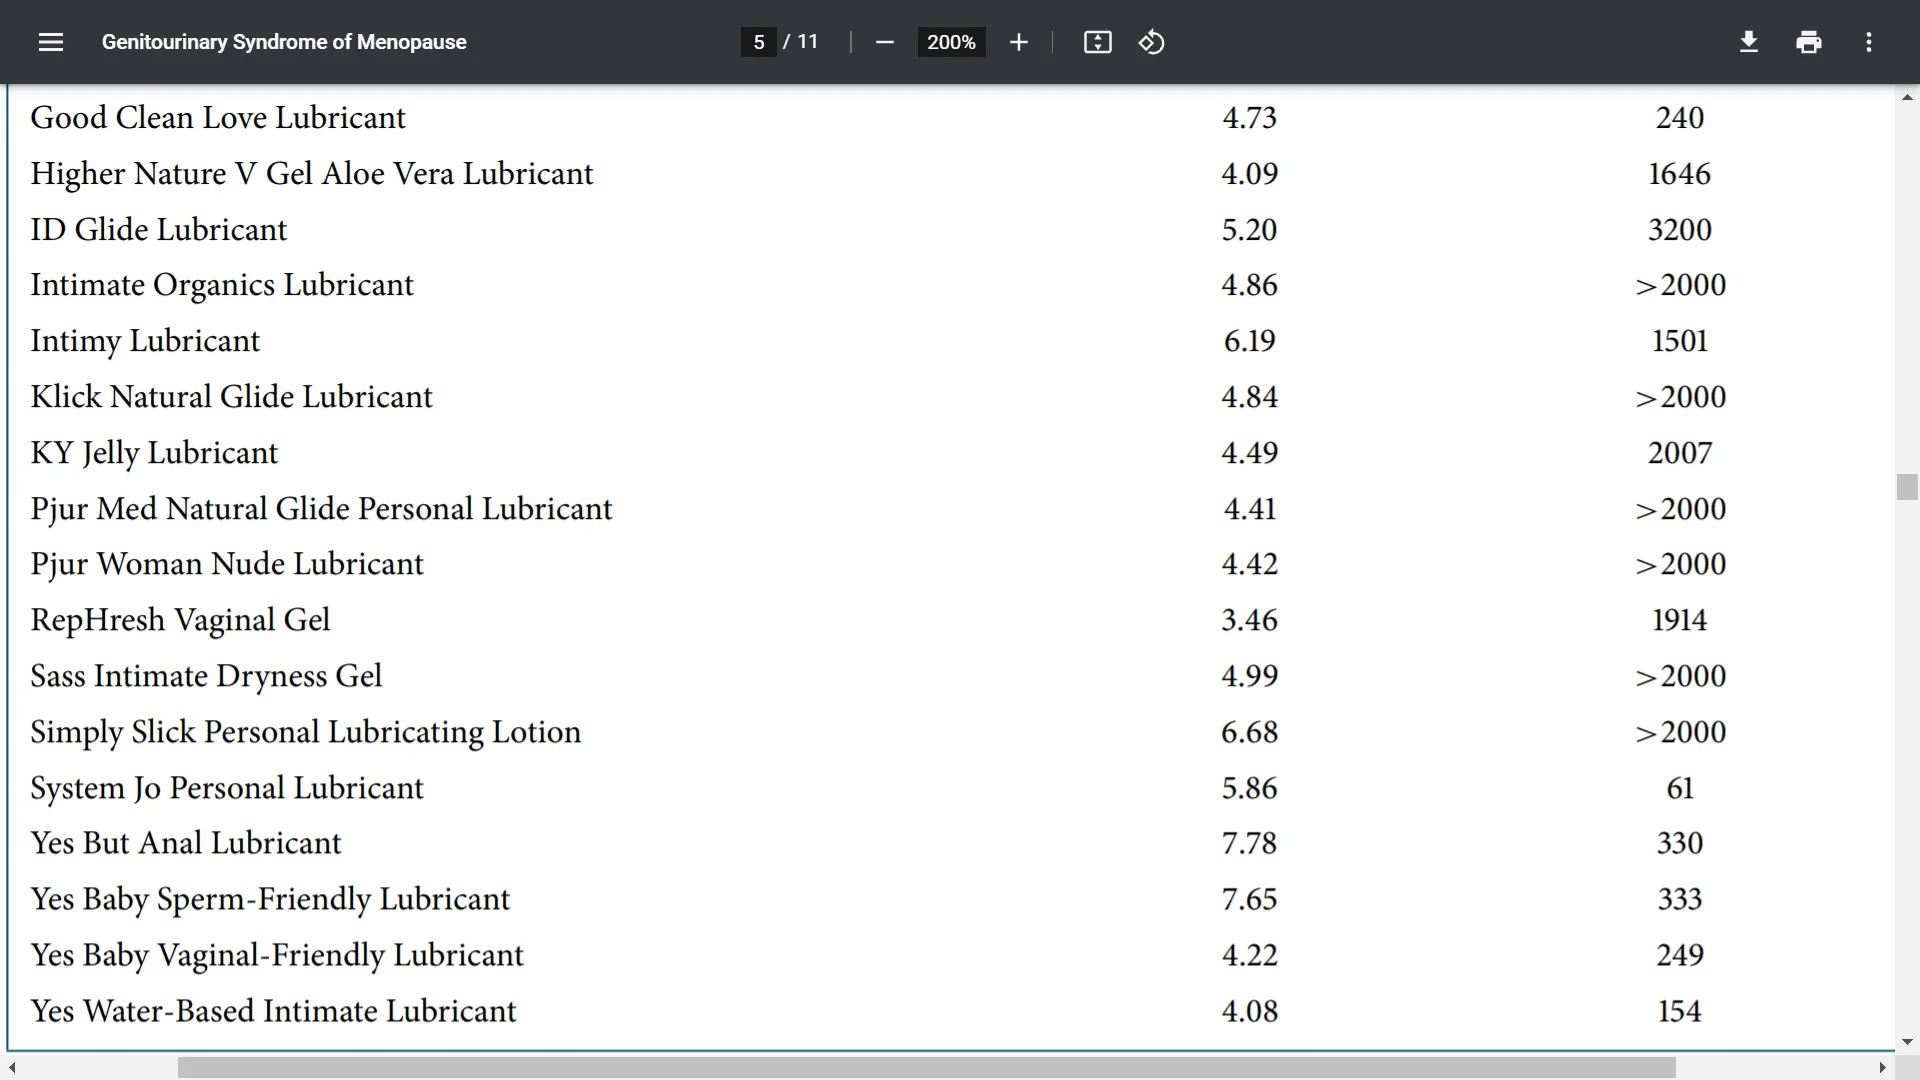Click the text Good Clean Love Lubricant

(218, 118)
